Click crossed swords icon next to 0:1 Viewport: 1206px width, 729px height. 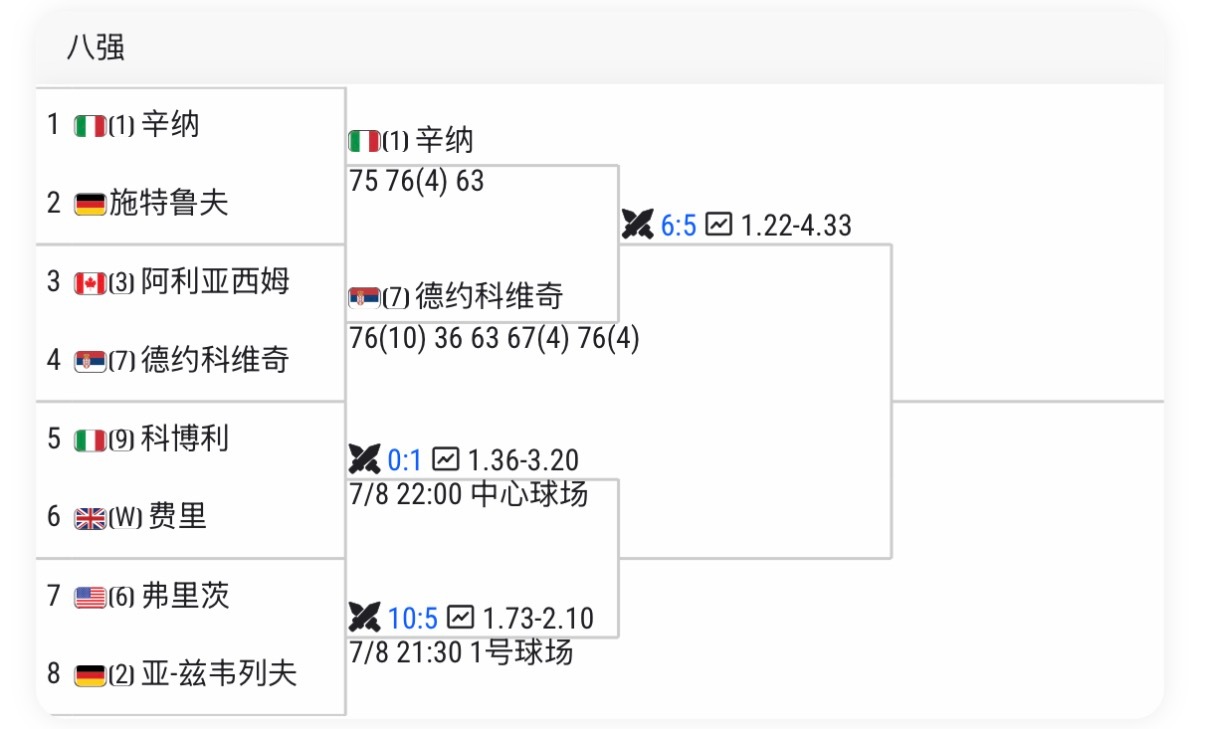coord(364,459)
